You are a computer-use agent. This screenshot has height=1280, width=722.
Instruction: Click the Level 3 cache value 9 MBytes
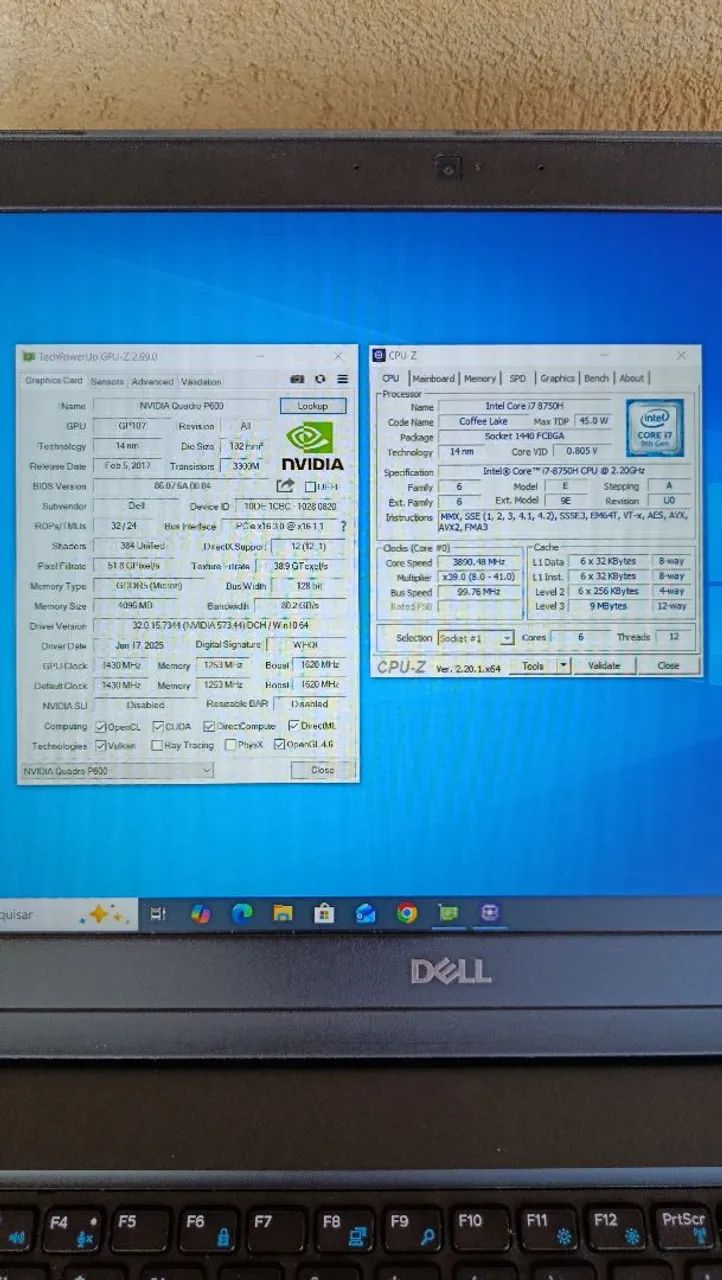pos(607,606)
